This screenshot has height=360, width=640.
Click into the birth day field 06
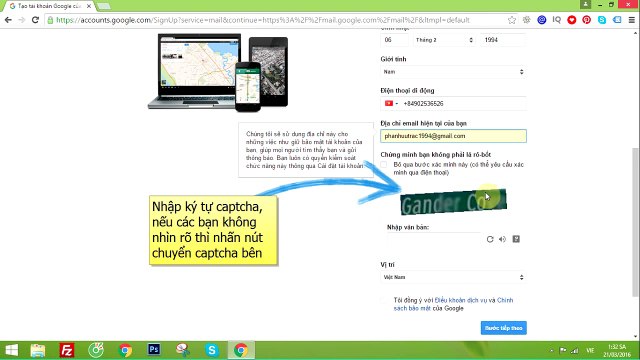point(394,40)
